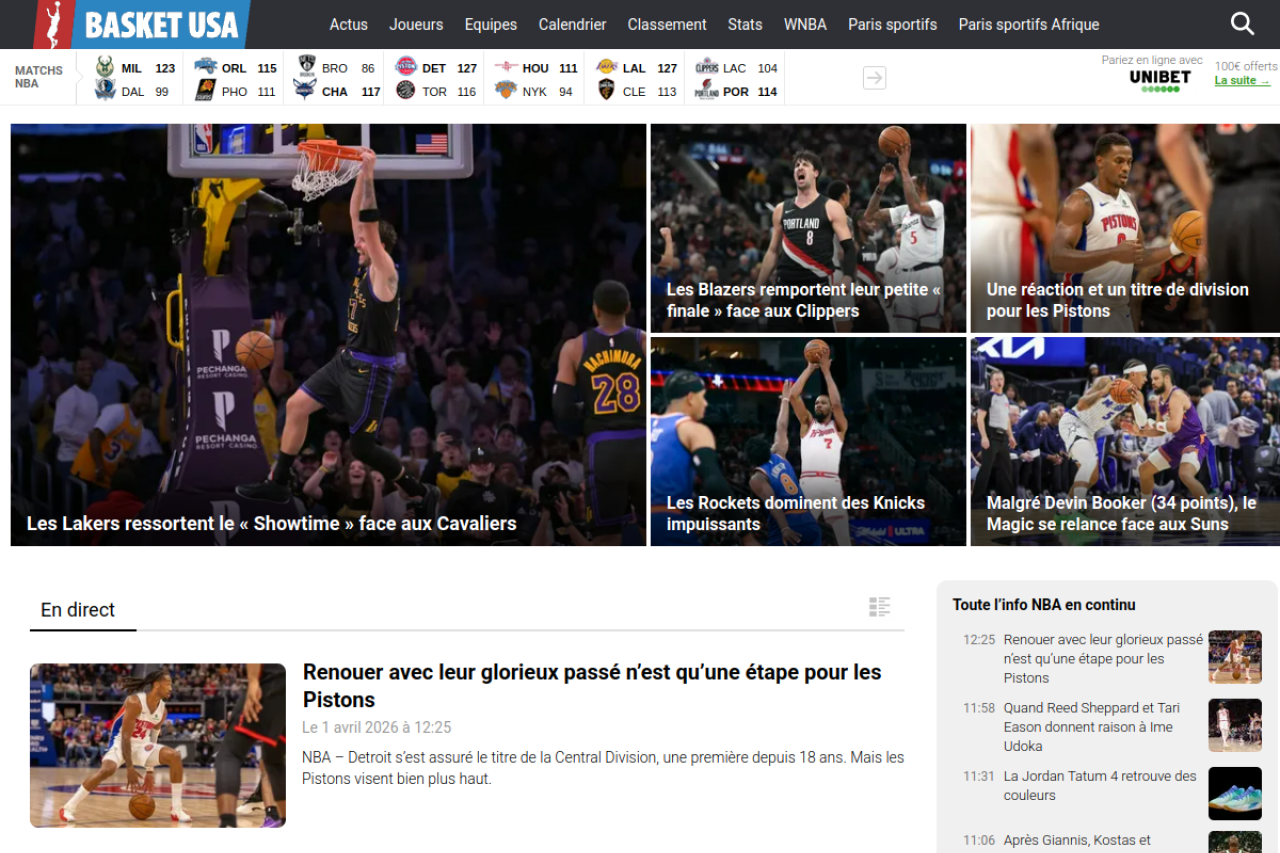
Task: Open the Joueurs menu
Action: click(416, 25)
